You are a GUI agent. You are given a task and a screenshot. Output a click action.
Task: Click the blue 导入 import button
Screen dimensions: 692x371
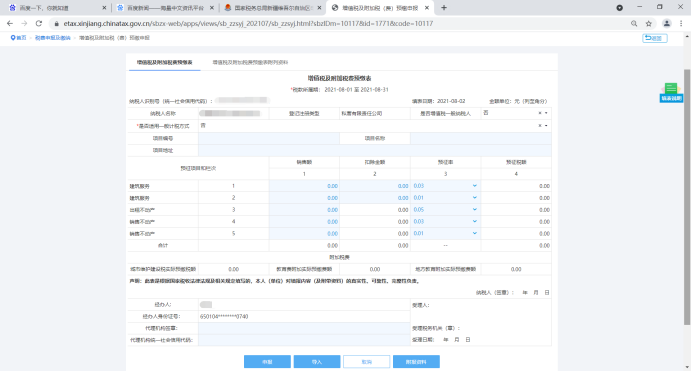pos(317,362)
